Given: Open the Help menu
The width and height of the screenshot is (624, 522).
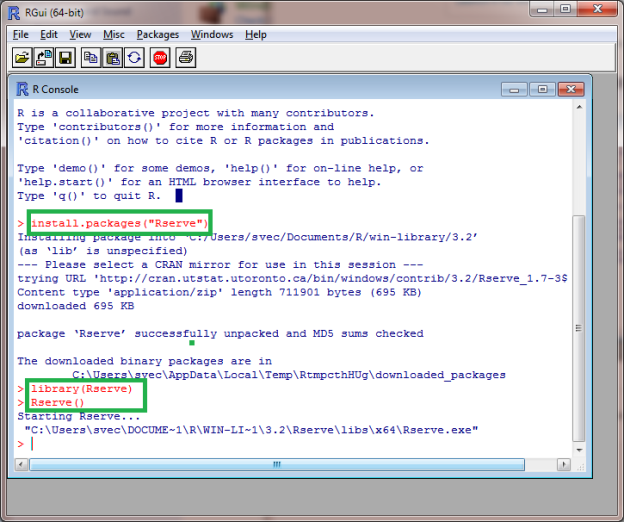Looking at the screenshot, I should tap(256, 34).
